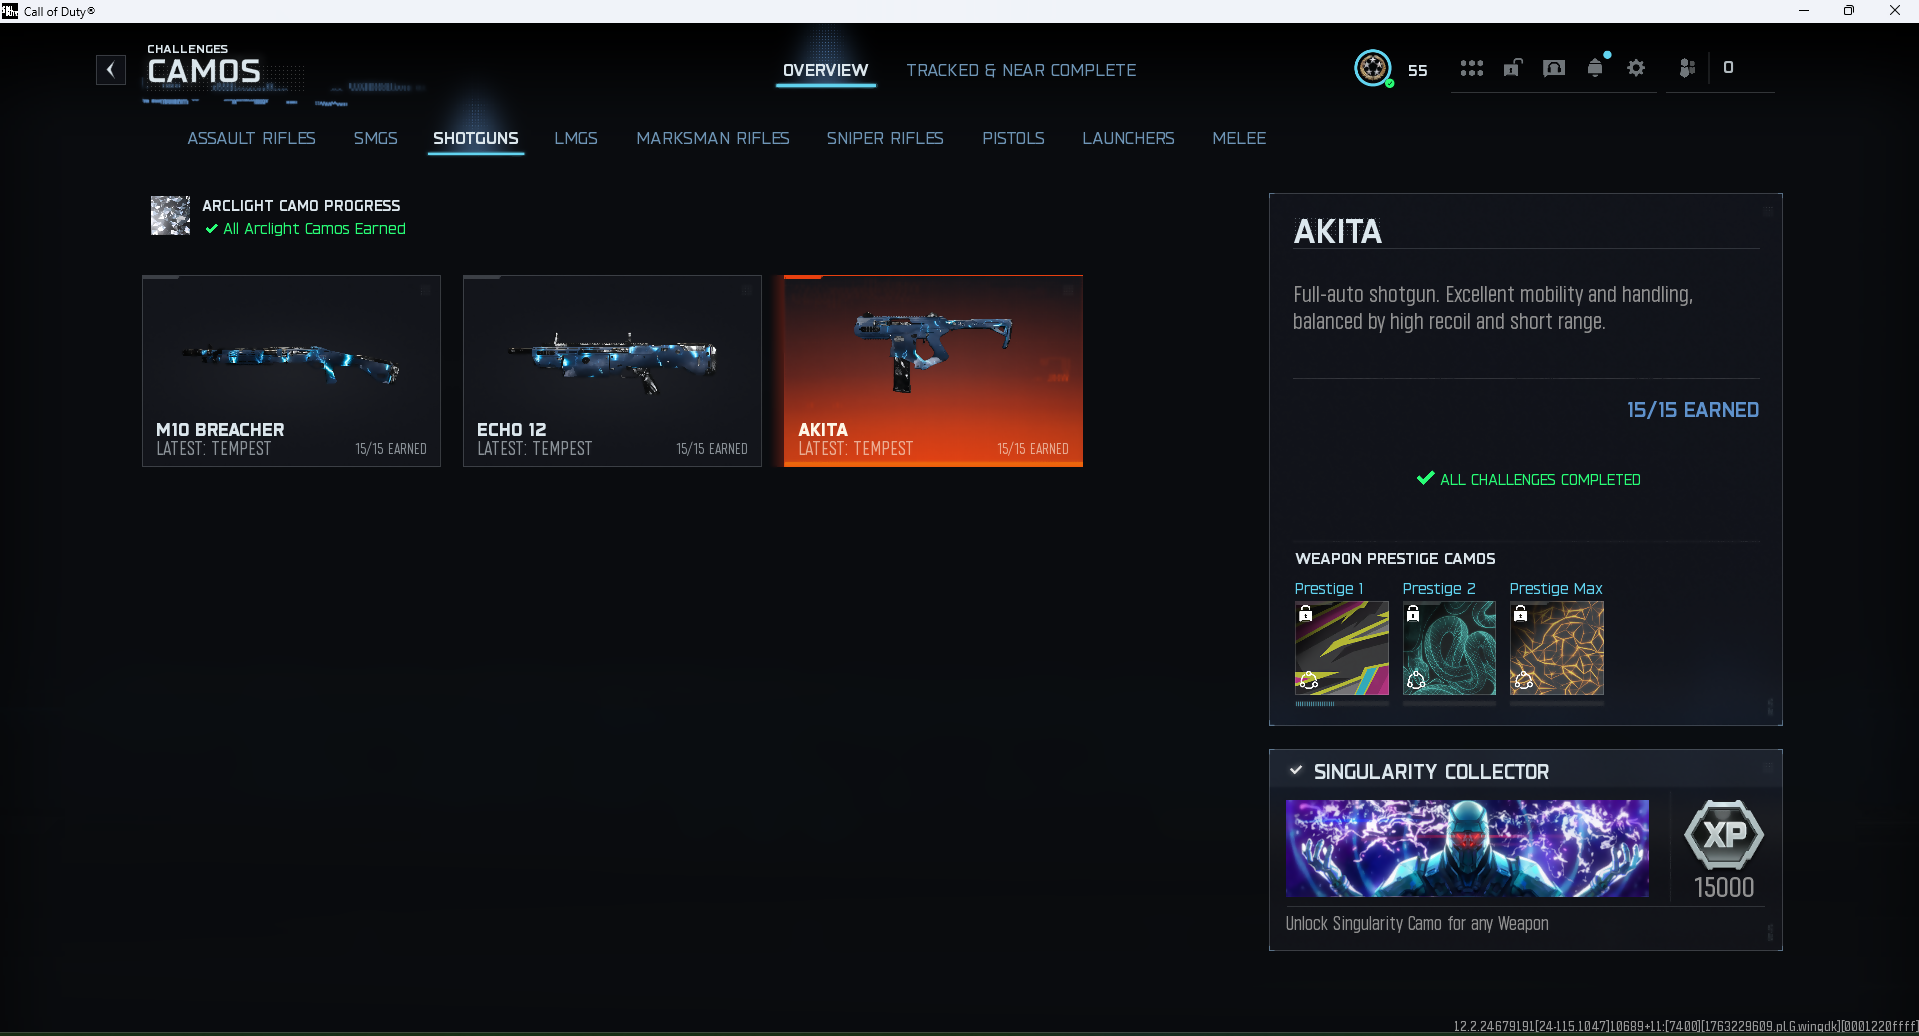1919x1036 pixels.
Task: Toggle tracking square on Echo 12 card
Action: [x=746, y=290]
